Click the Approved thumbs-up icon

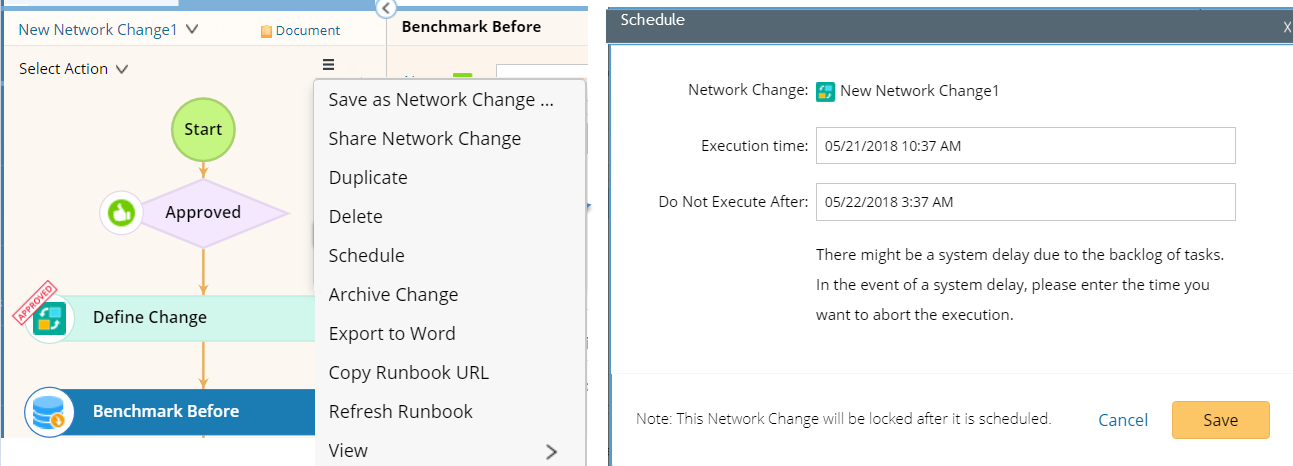[x=121, y=212]
